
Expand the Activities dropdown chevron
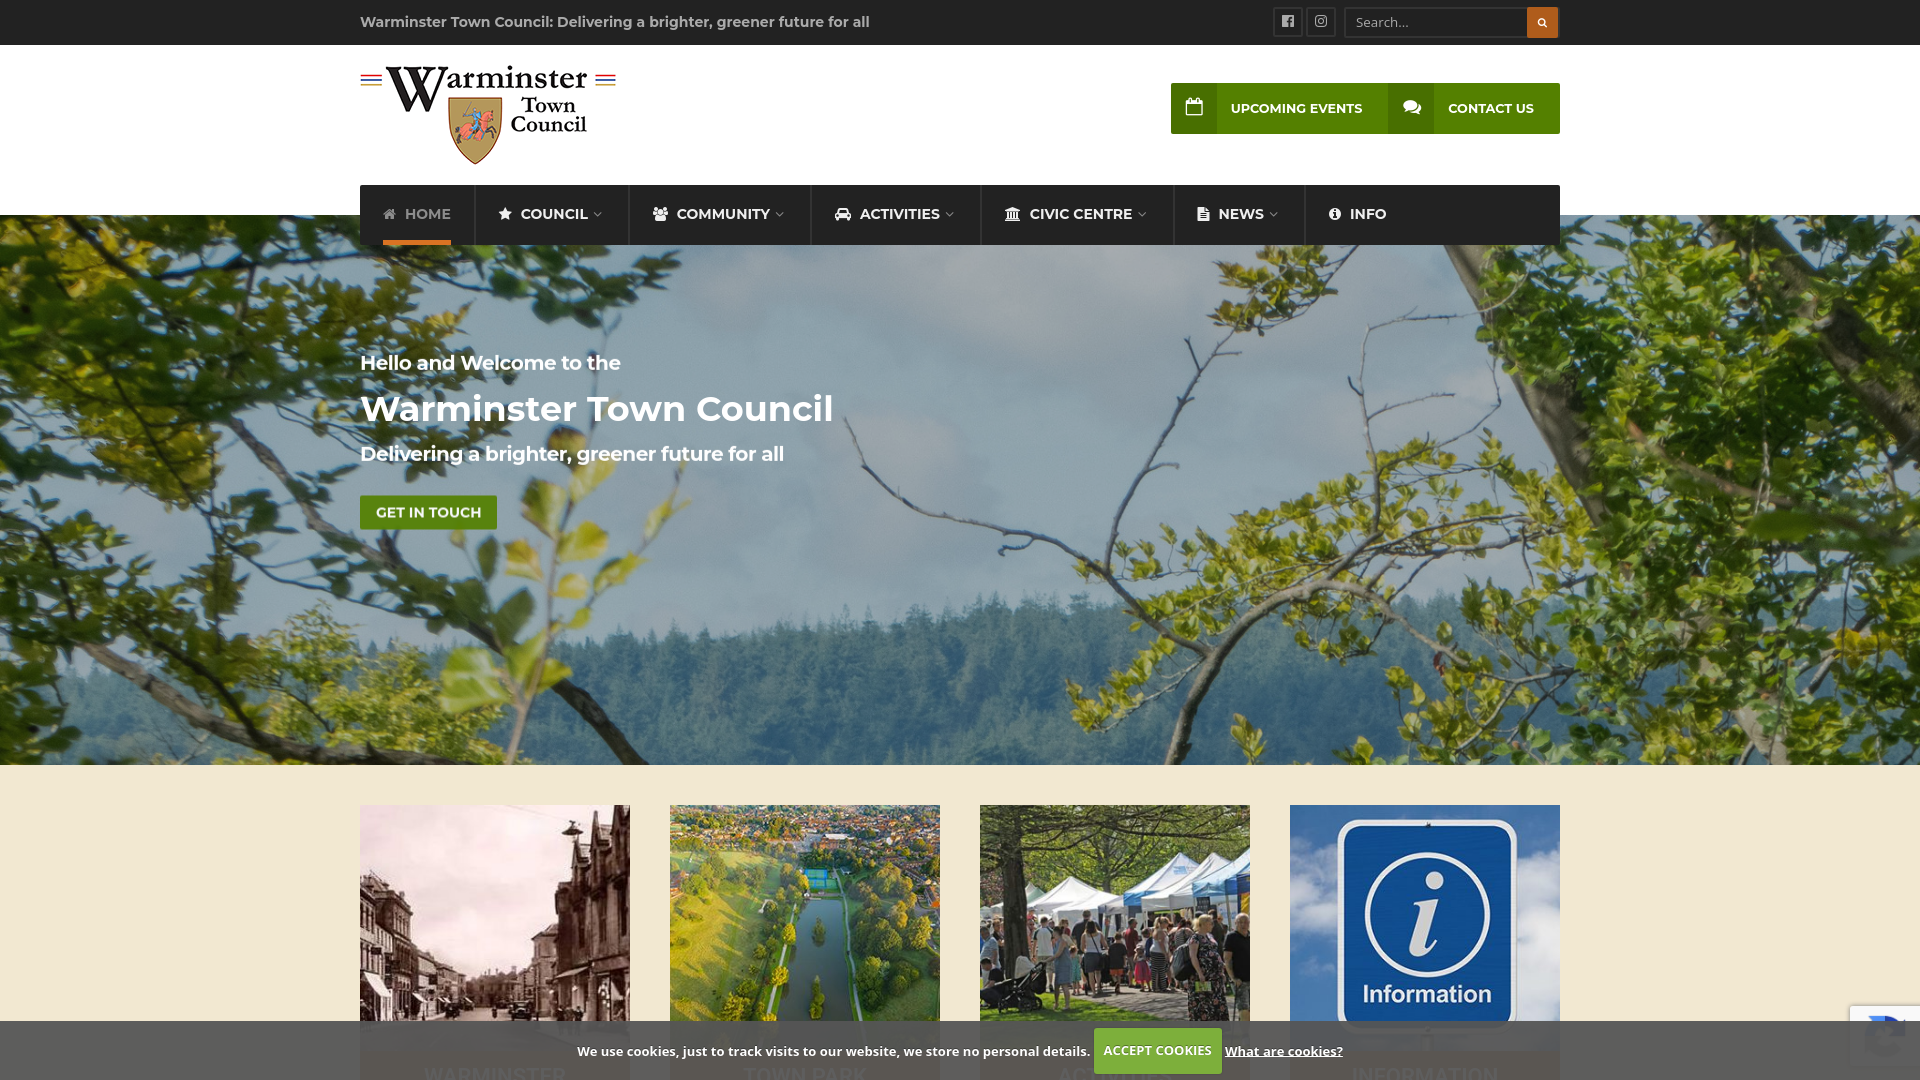(x=950, y=214)
